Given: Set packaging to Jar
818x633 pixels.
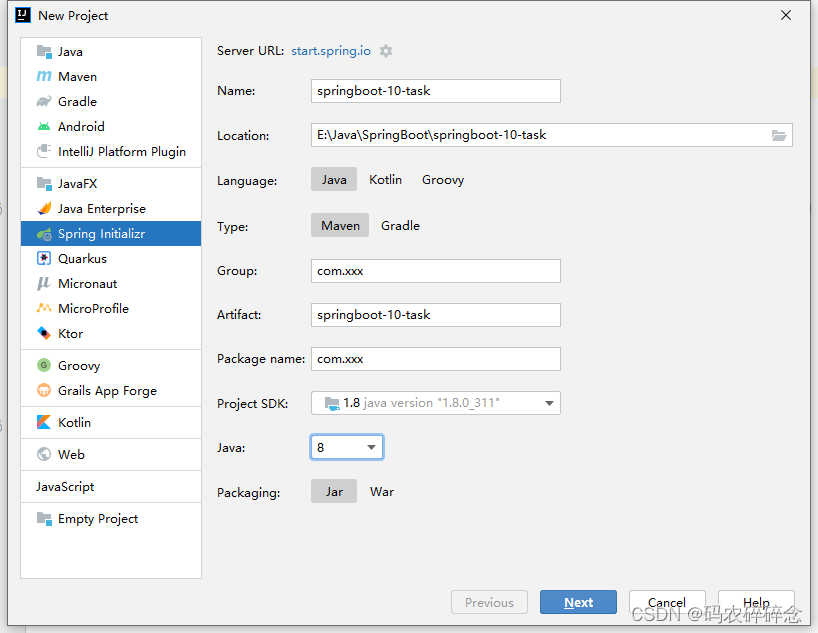Looking at the screenshot, I should click(334, 492).
